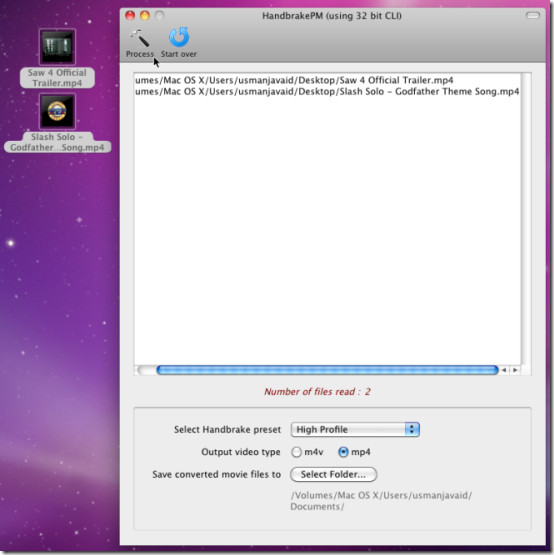Click the yellow minimize window button
Viewport: 554px width, 555px height.
tap(145, 15)
